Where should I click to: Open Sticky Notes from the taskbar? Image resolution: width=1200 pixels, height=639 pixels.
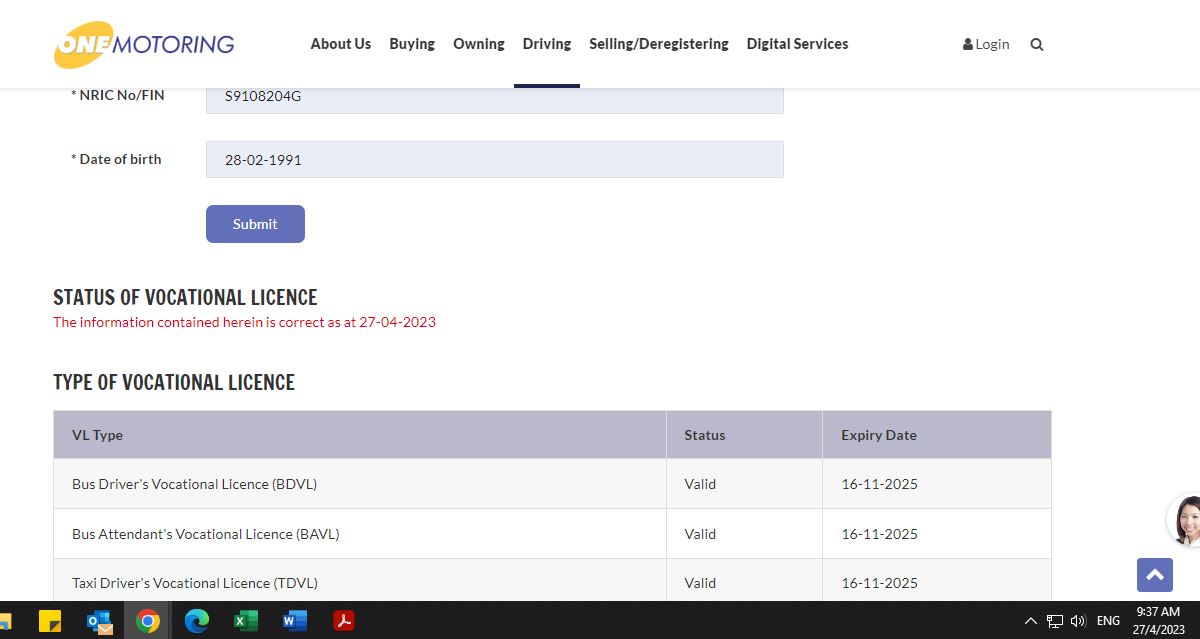tap(50, 621)
